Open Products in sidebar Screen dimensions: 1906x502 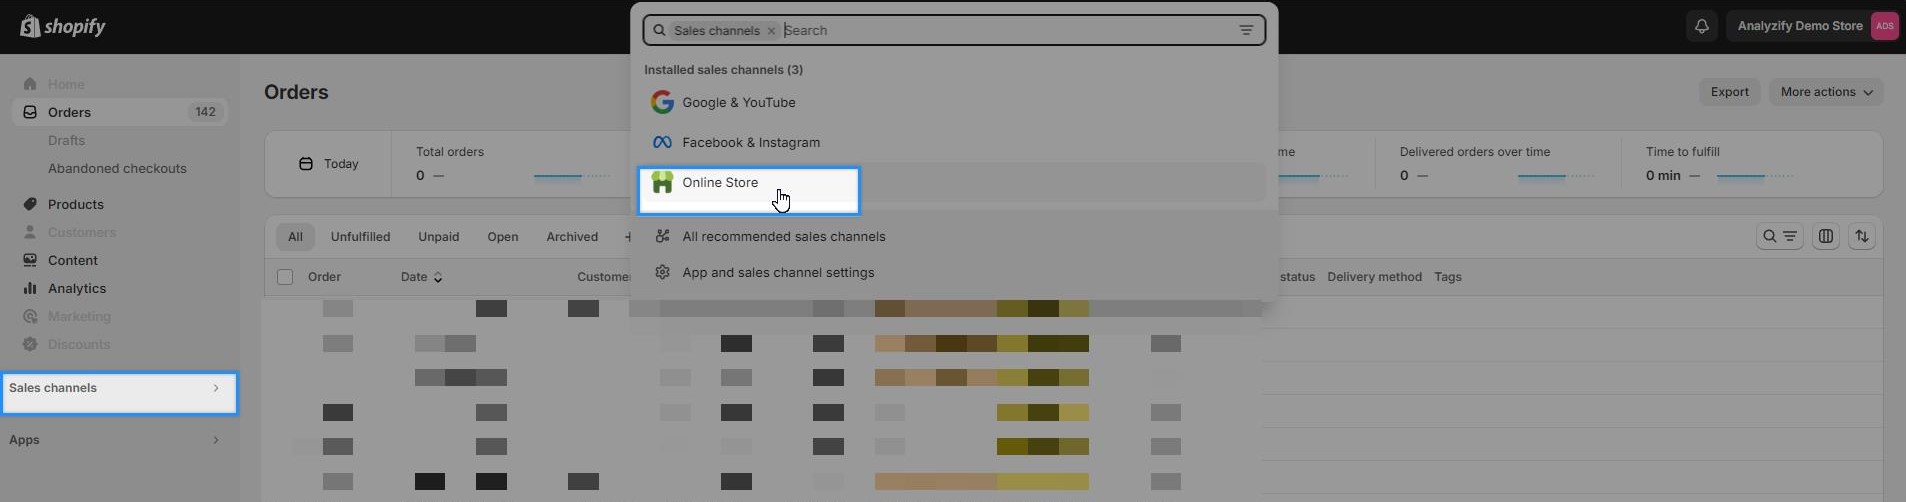pos(76,204)
